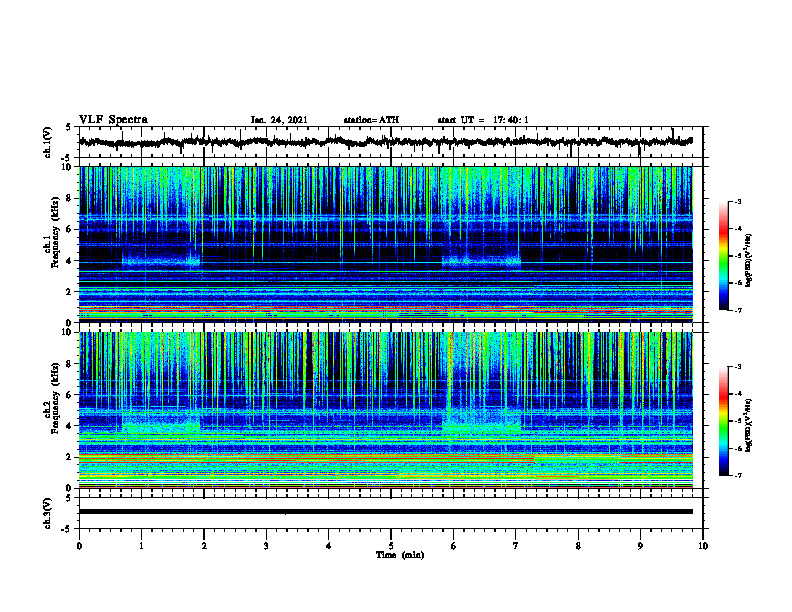This screenshot has height=612, width=792.
Task: Click the ch.1 spectrogram color bar
Action: [723, 256]
